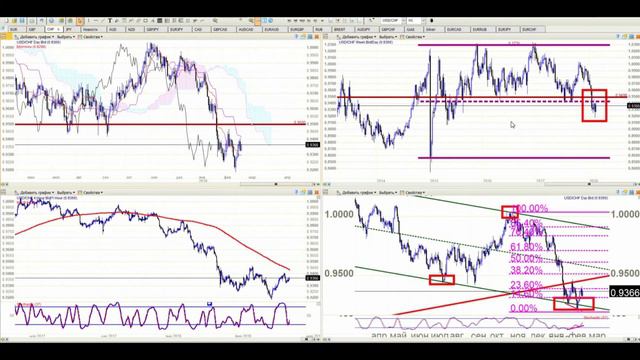The height and width of the screenshot is (360, 640).
Task: Open 'Свойства' dropdown in top-left chart
Action: [x=90, y=37]
